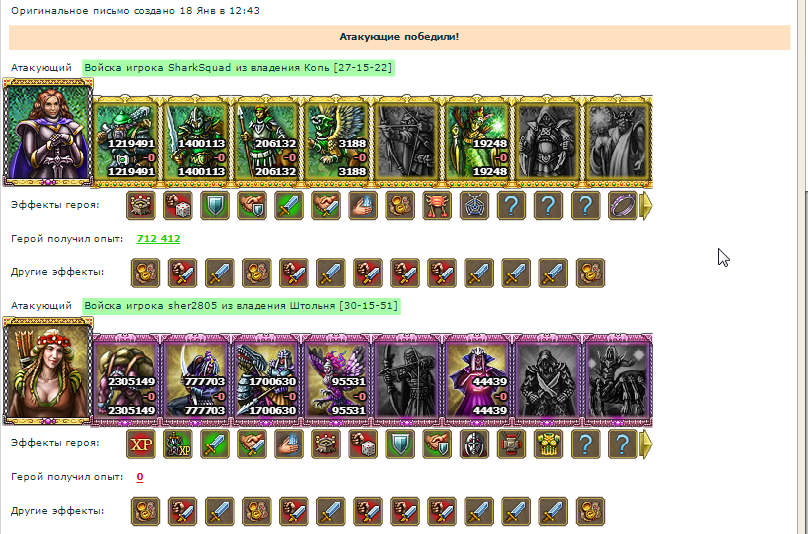Click the SharkSquad troops label from Копь
Viewport: 808px width, 534px height.
point(238,68)
